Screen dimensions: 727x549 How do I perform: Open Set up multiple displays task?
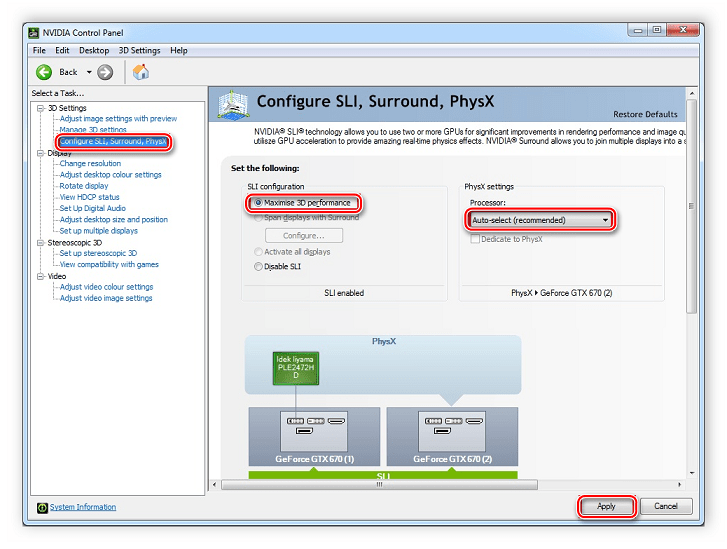pyautogui.click(x=99, y=231)
